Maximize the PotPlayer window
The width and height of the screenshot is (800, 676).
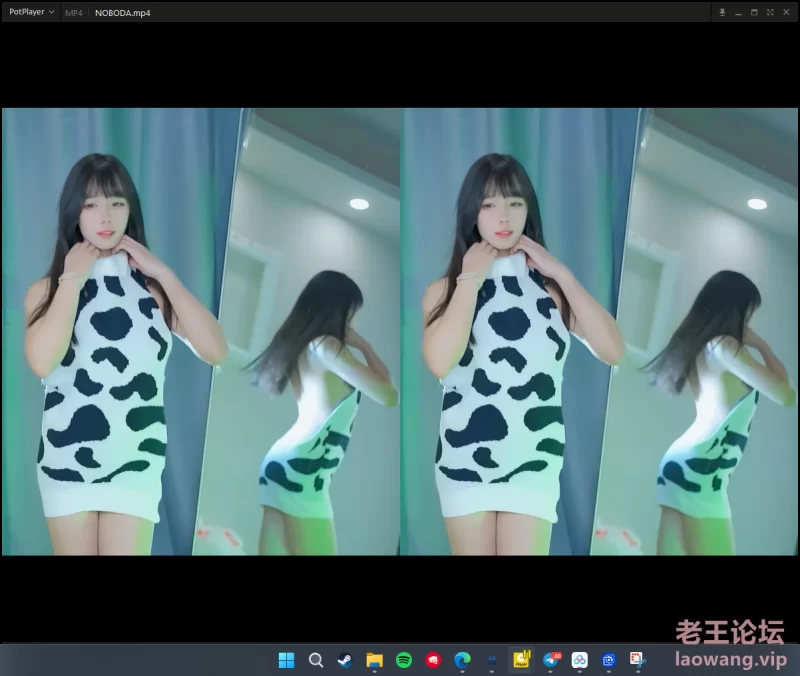pyautogui.click(x=754, y=12)
